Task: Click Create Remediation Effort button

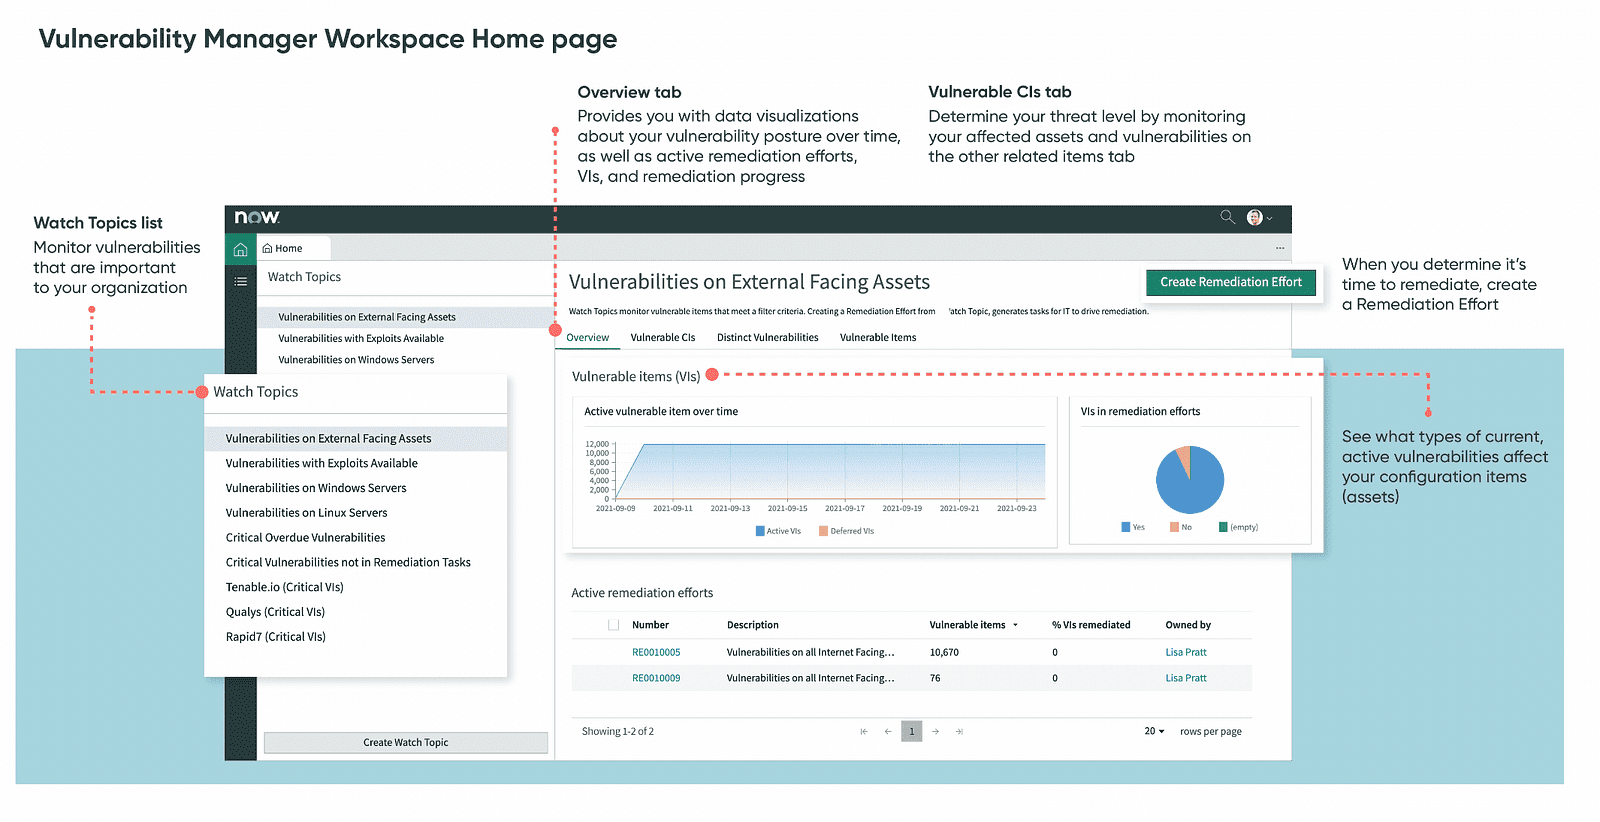Action: 1231,282
